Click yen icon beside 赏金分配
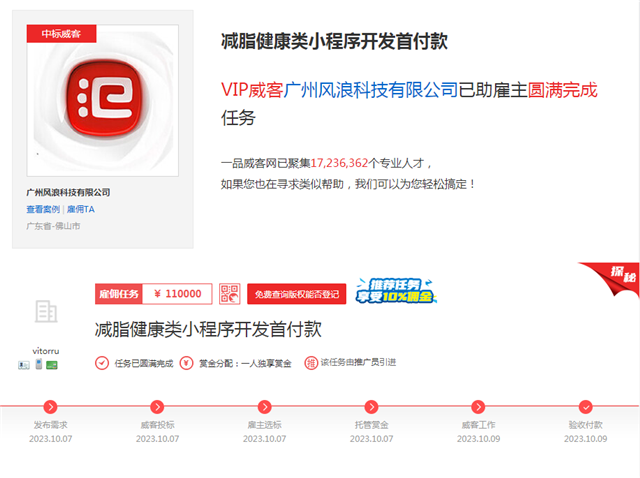 coord(187,363)
